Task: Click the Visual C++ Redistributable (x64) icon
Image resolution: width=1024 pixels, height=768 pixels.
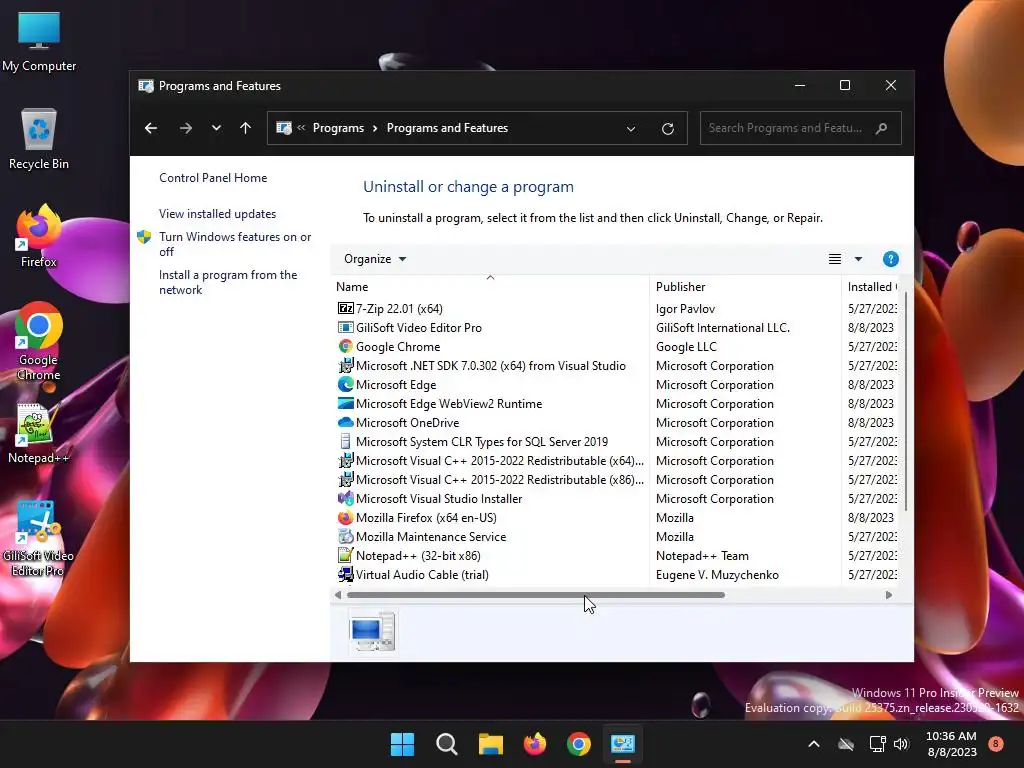Action: pos(345,460)
